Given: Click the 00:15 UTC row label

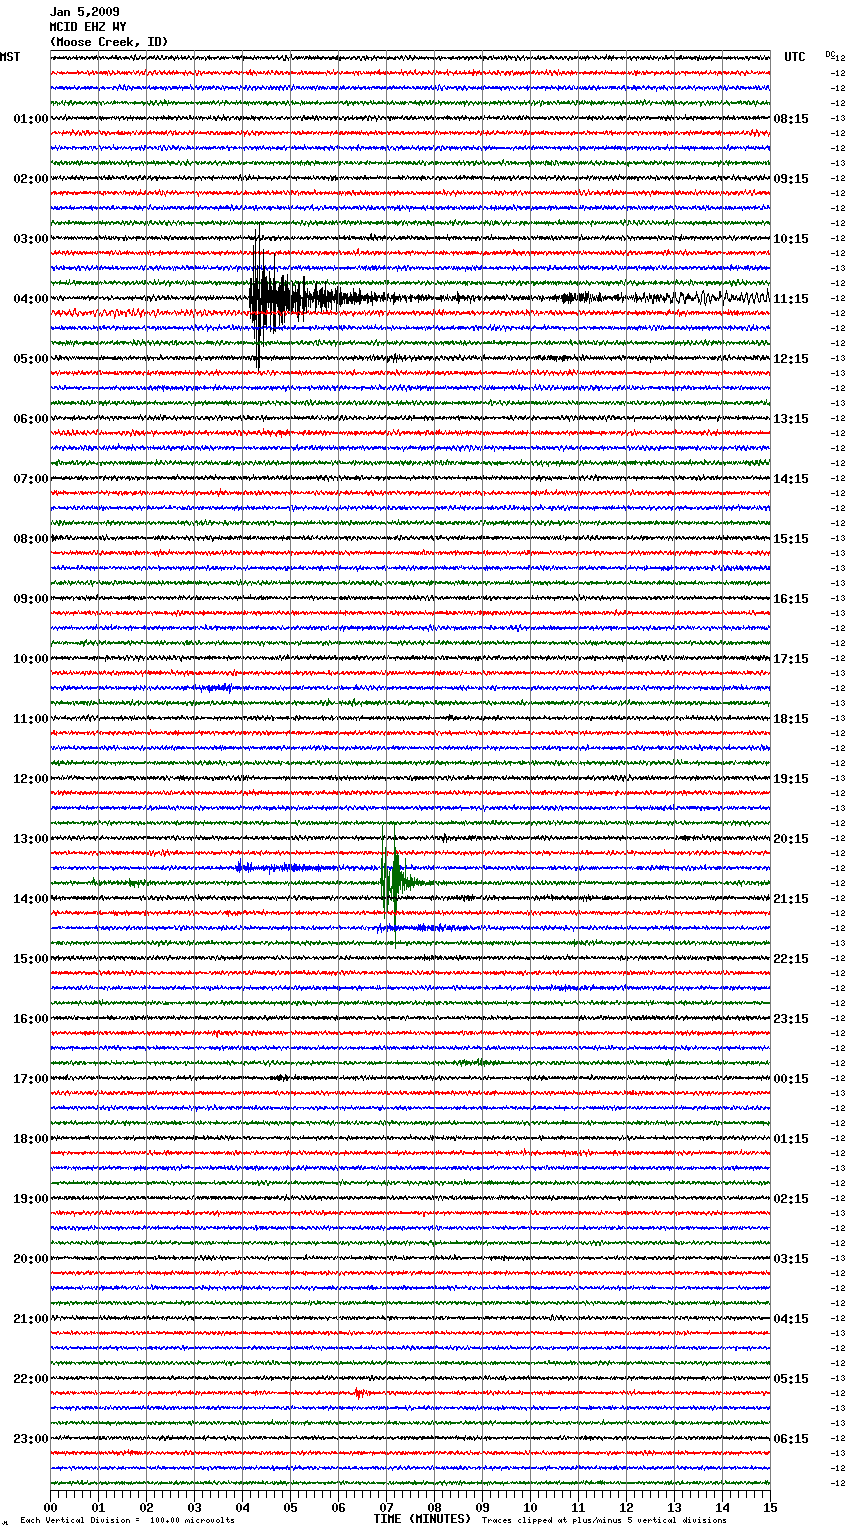Looking at the screenshot, I should (791, 1079).
